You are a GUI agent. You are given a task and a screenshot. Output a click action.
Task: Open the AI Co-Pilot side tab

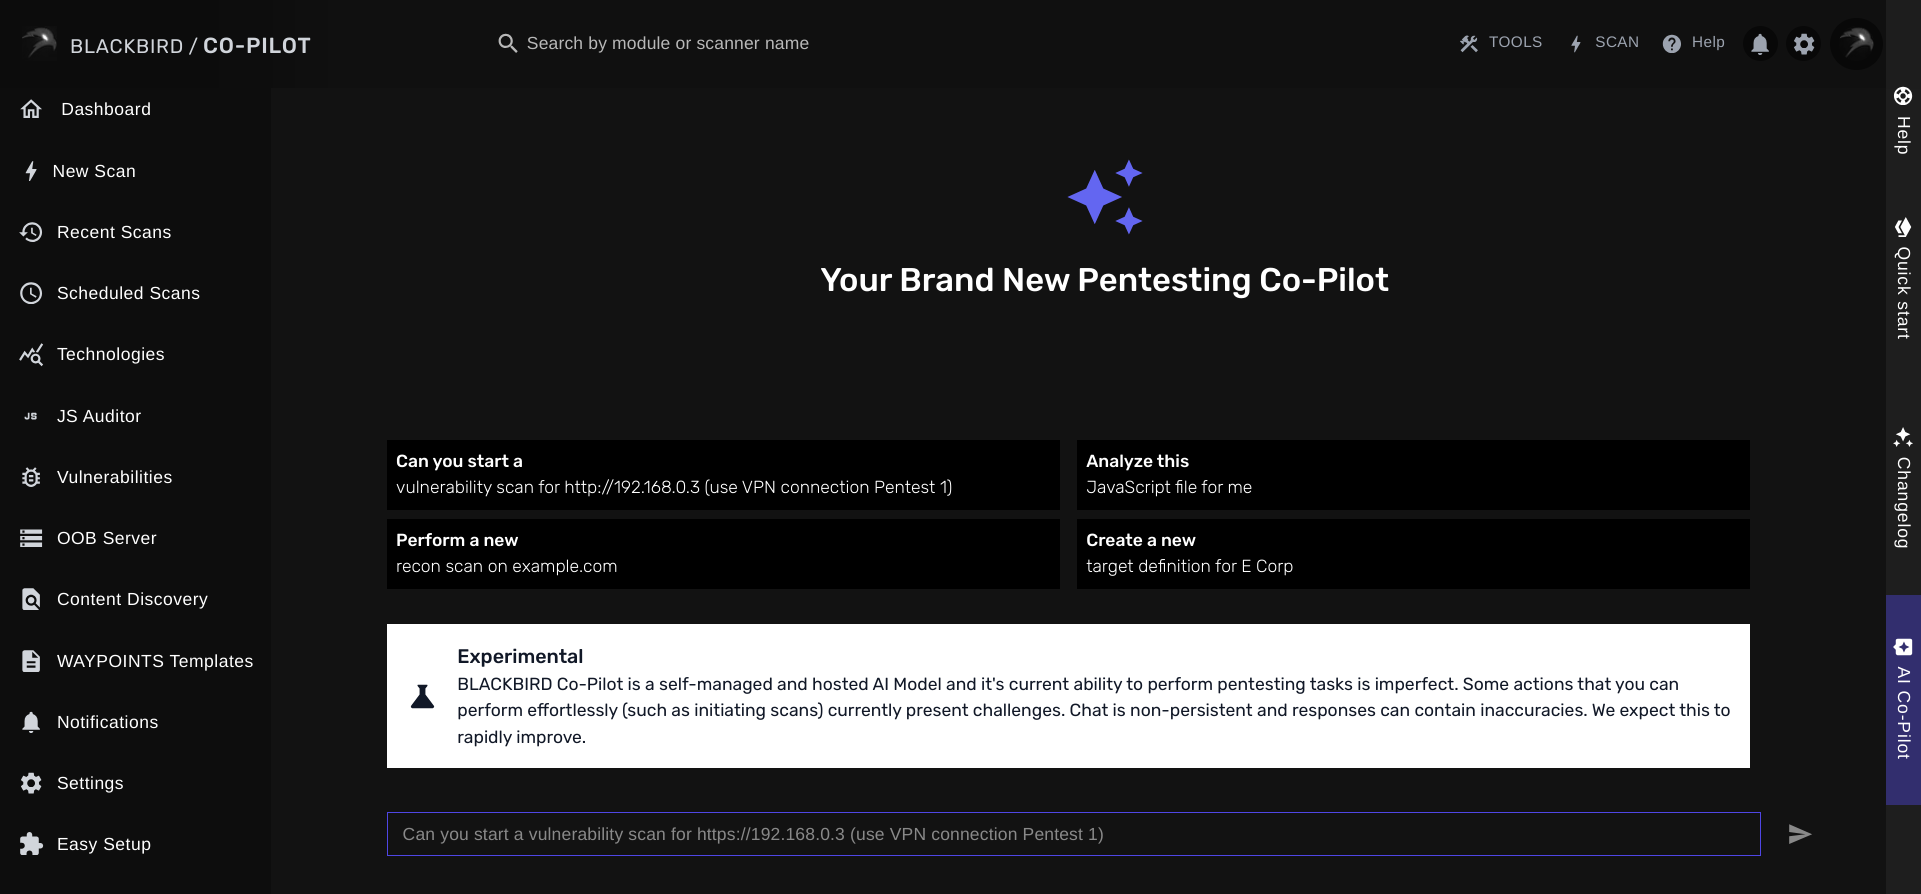click(x=1903, y=700)
